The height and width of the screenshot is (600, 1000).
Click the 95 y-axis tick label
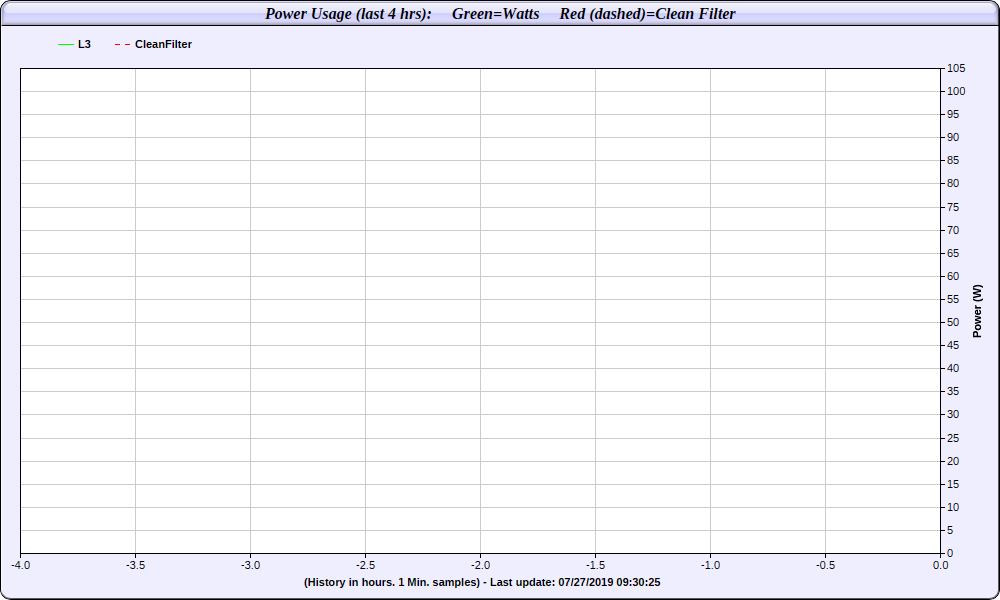(953, 114)
